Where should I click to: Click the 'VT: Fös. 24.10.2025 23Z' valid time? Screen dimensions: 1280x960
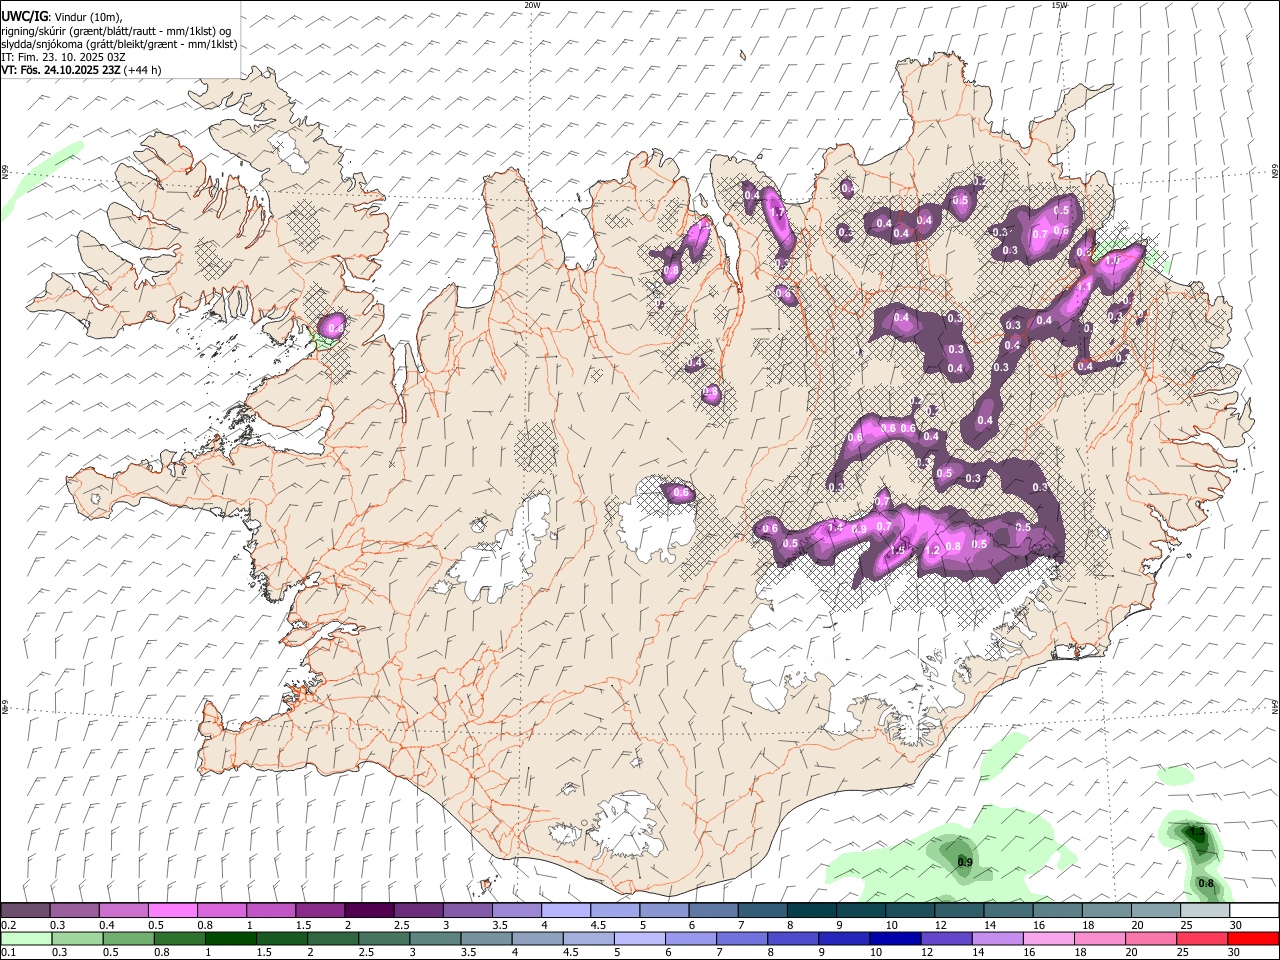61,70
